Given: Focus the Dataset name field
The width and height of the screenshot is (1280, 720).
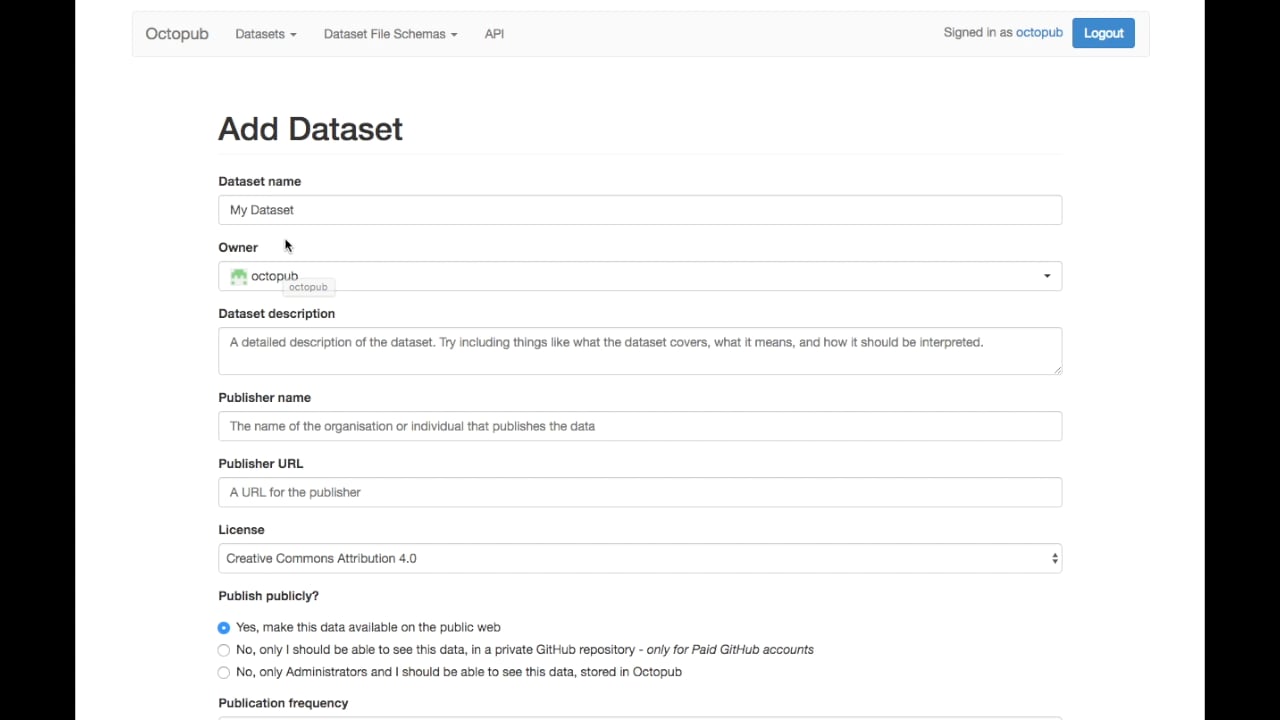Looking at the screenshot, I should [x=640, y=210].
